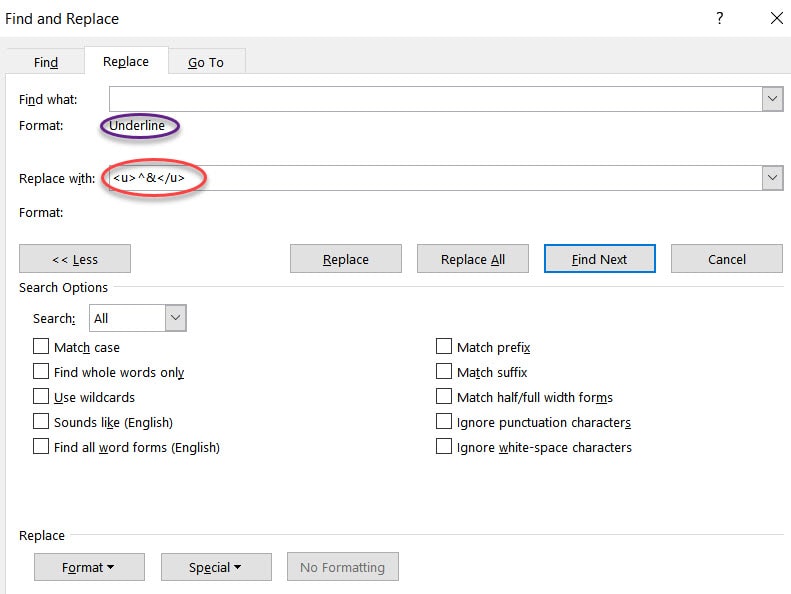Open the Search direction dropdown

tap(175, 318)
